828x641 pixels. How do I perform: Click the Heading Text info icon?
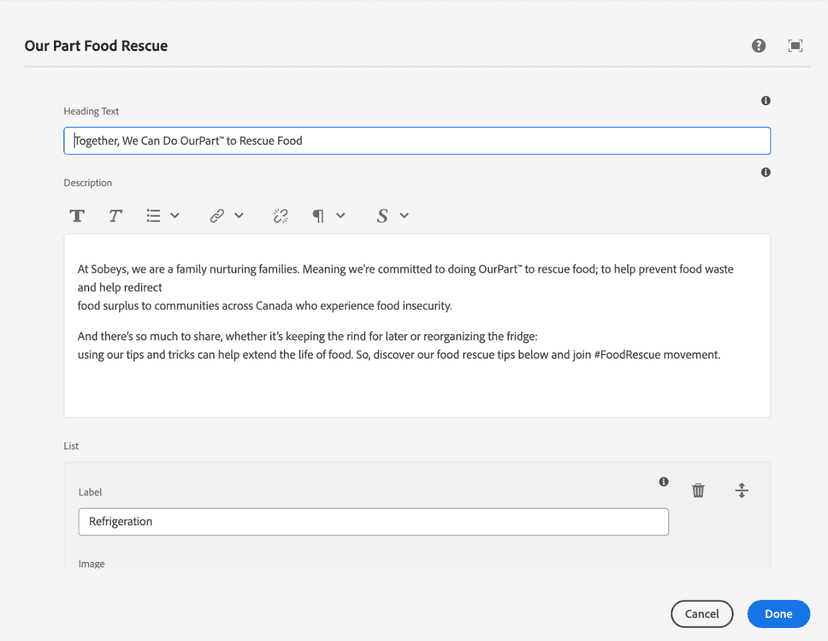tap(766, 101)
